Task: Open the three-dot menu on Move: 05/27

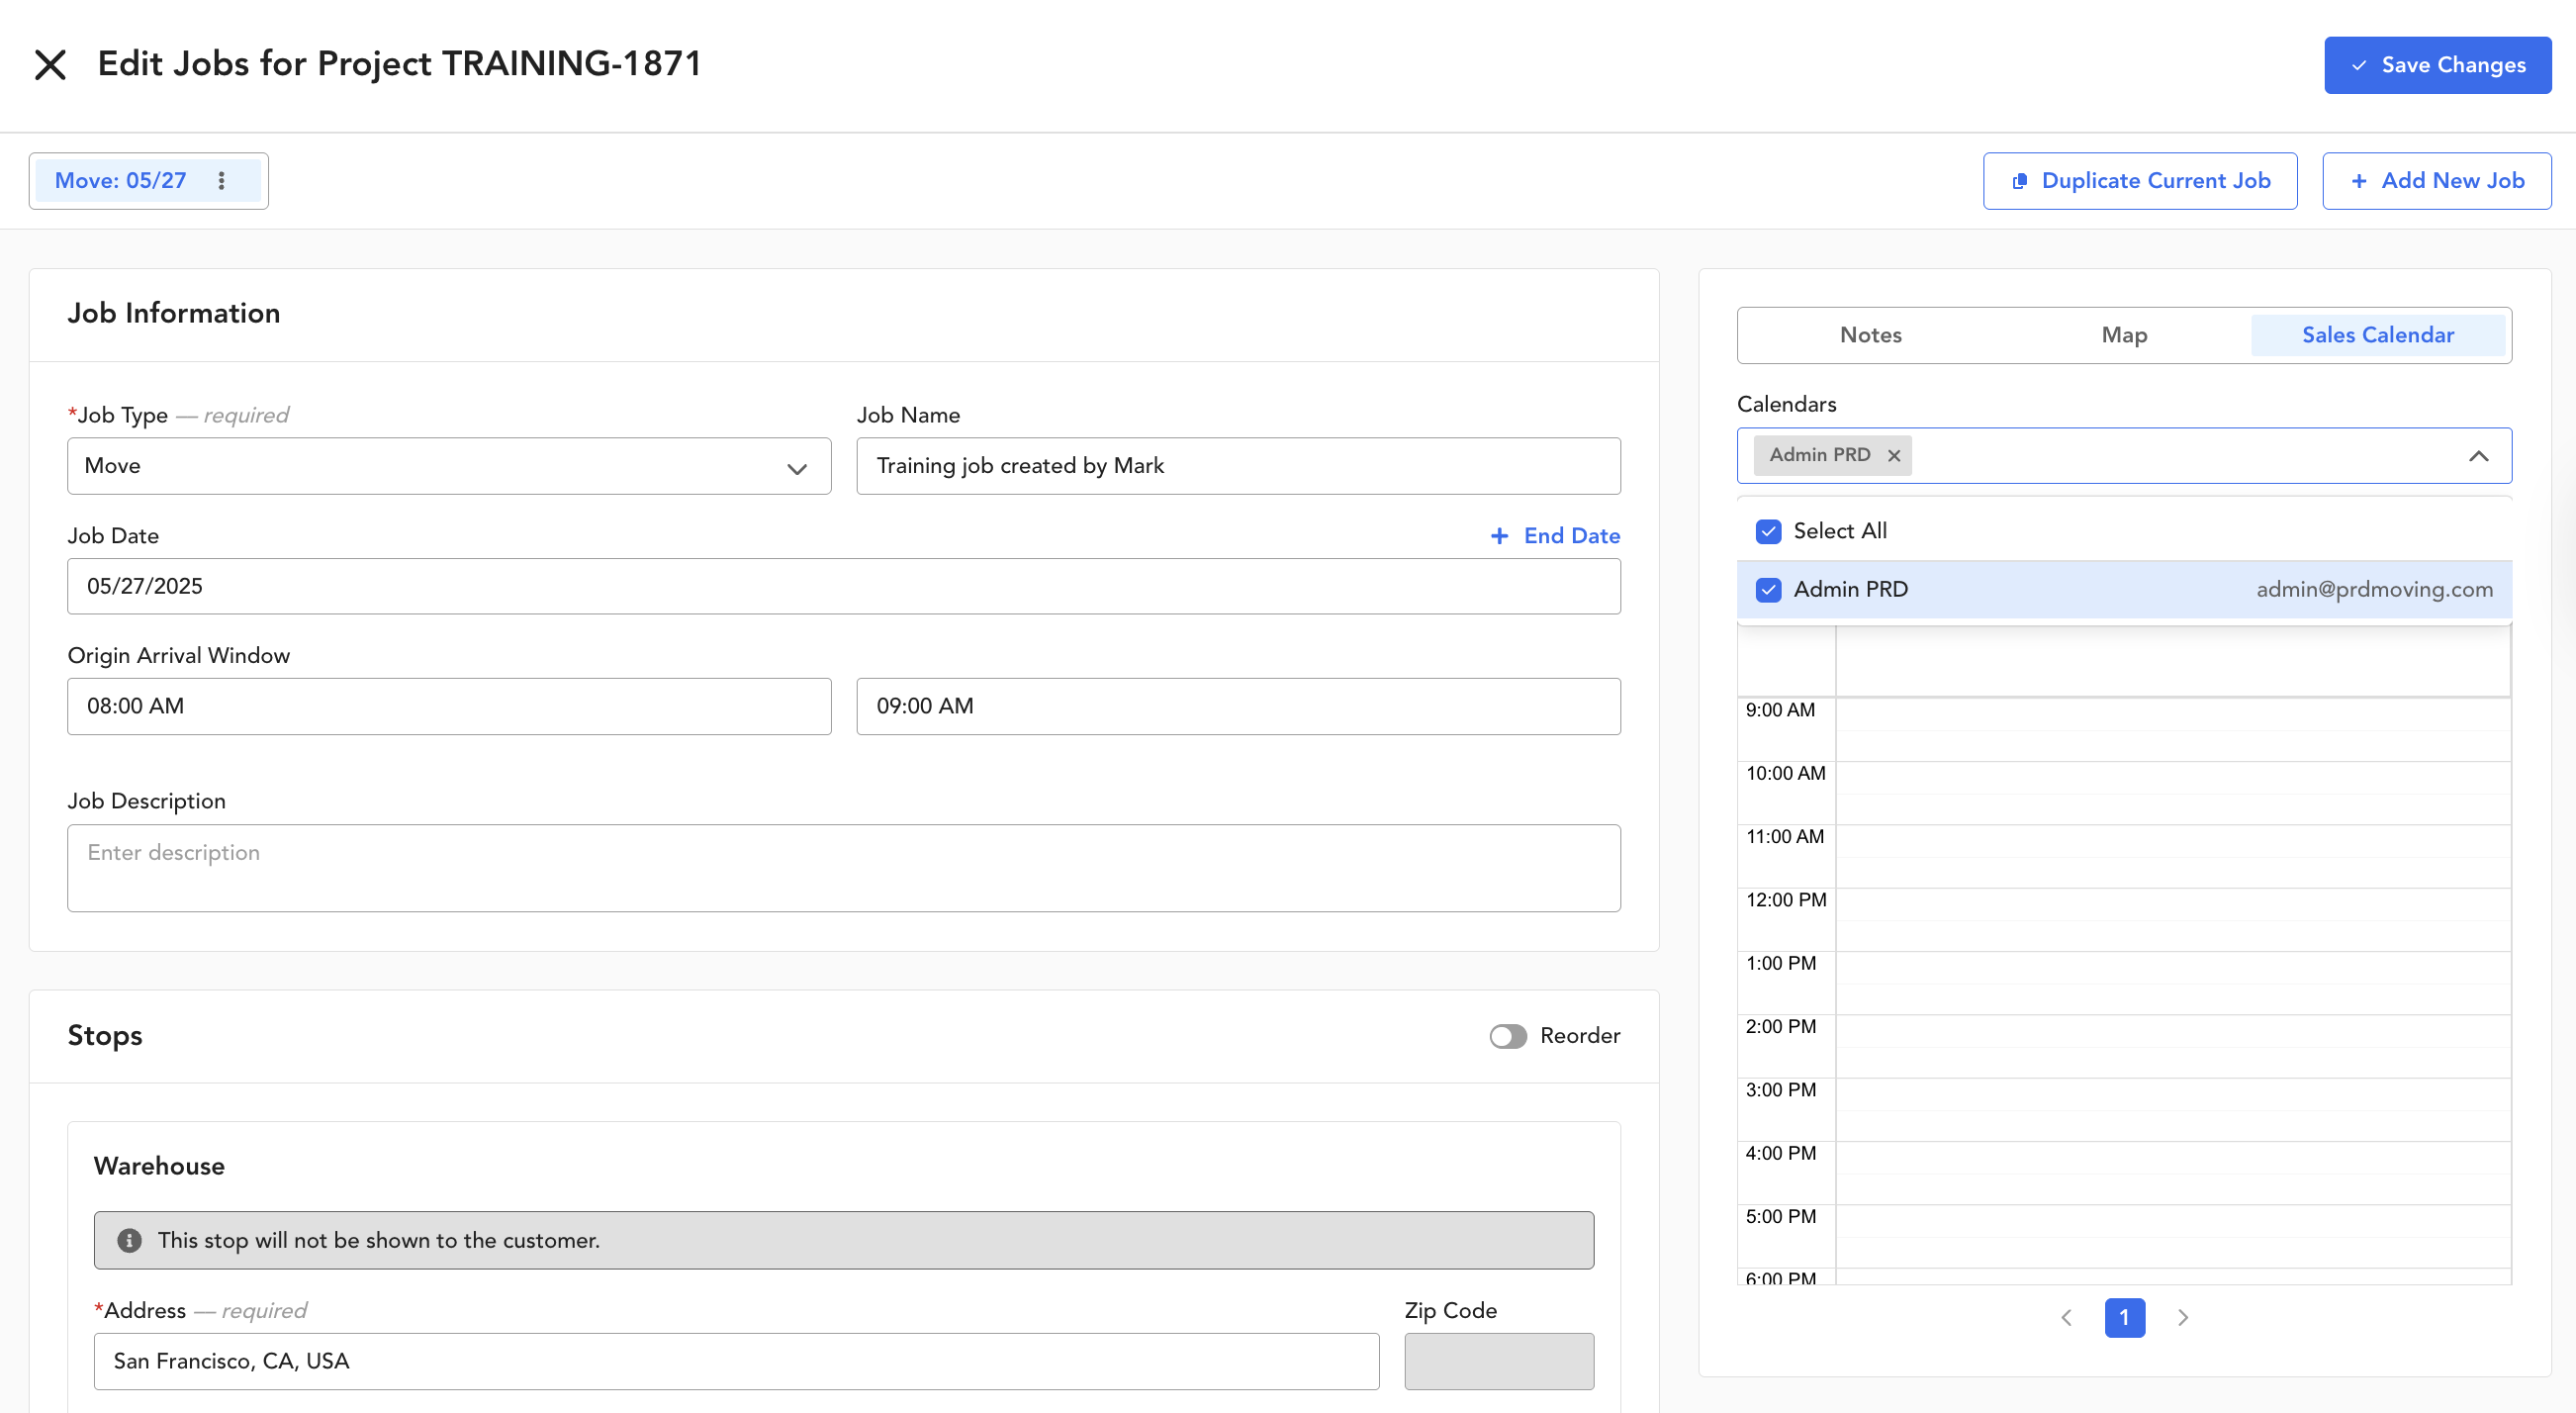Action: click(x=221, y=181)
